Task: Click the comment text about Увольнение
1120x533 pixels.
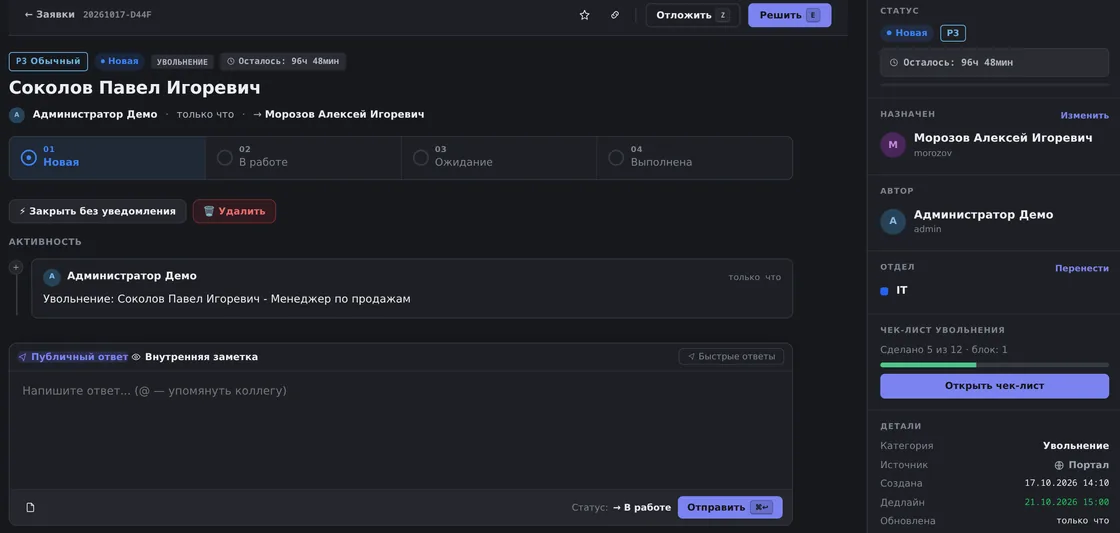Action: (x=226, y=299)
